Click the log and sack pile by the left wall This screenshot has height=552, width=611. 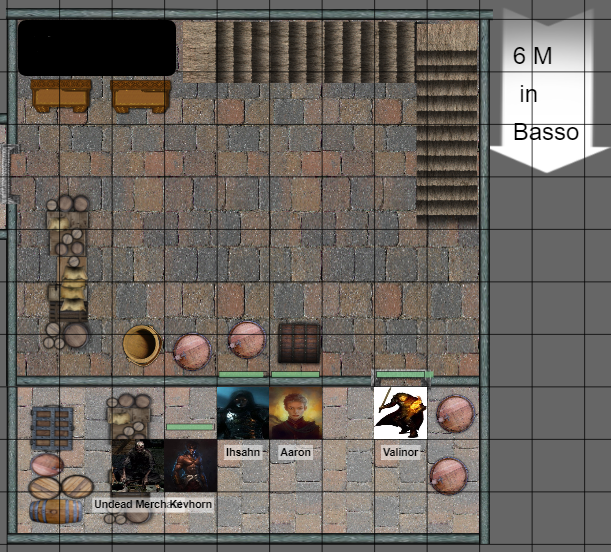click(67, 272)
